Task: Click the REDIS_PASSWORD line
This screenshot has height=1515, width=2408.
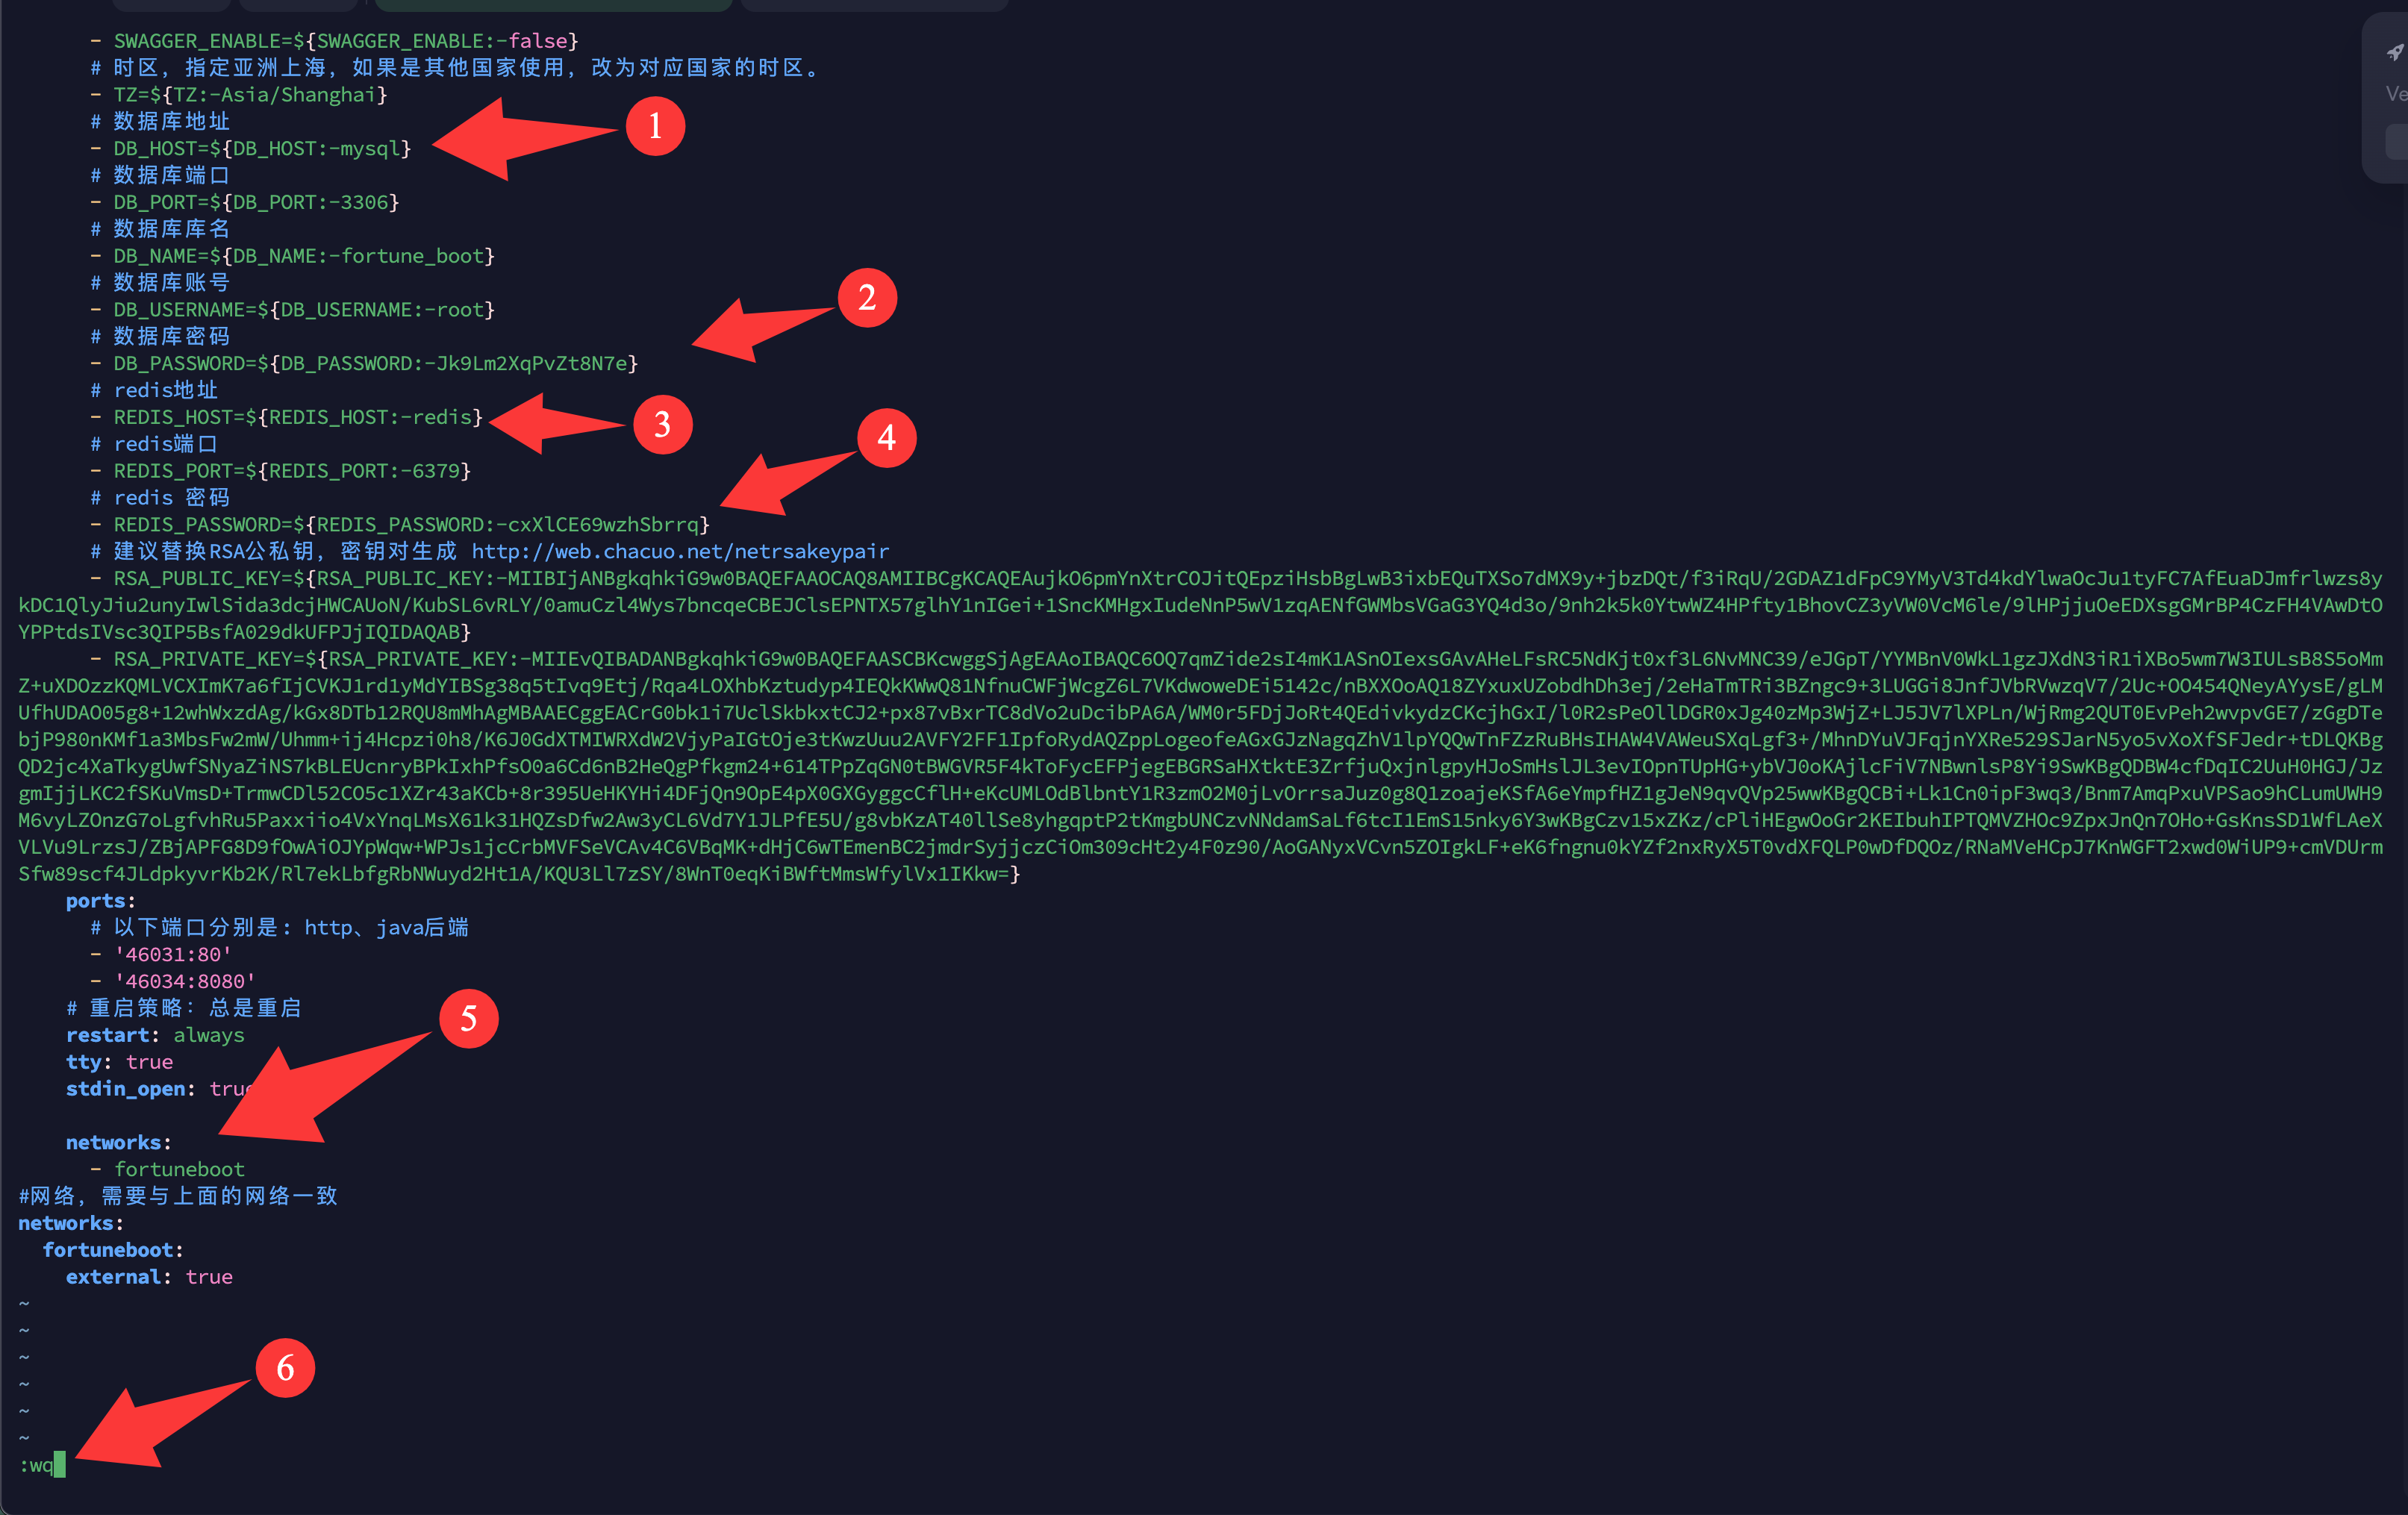Action: click(410, 524)
